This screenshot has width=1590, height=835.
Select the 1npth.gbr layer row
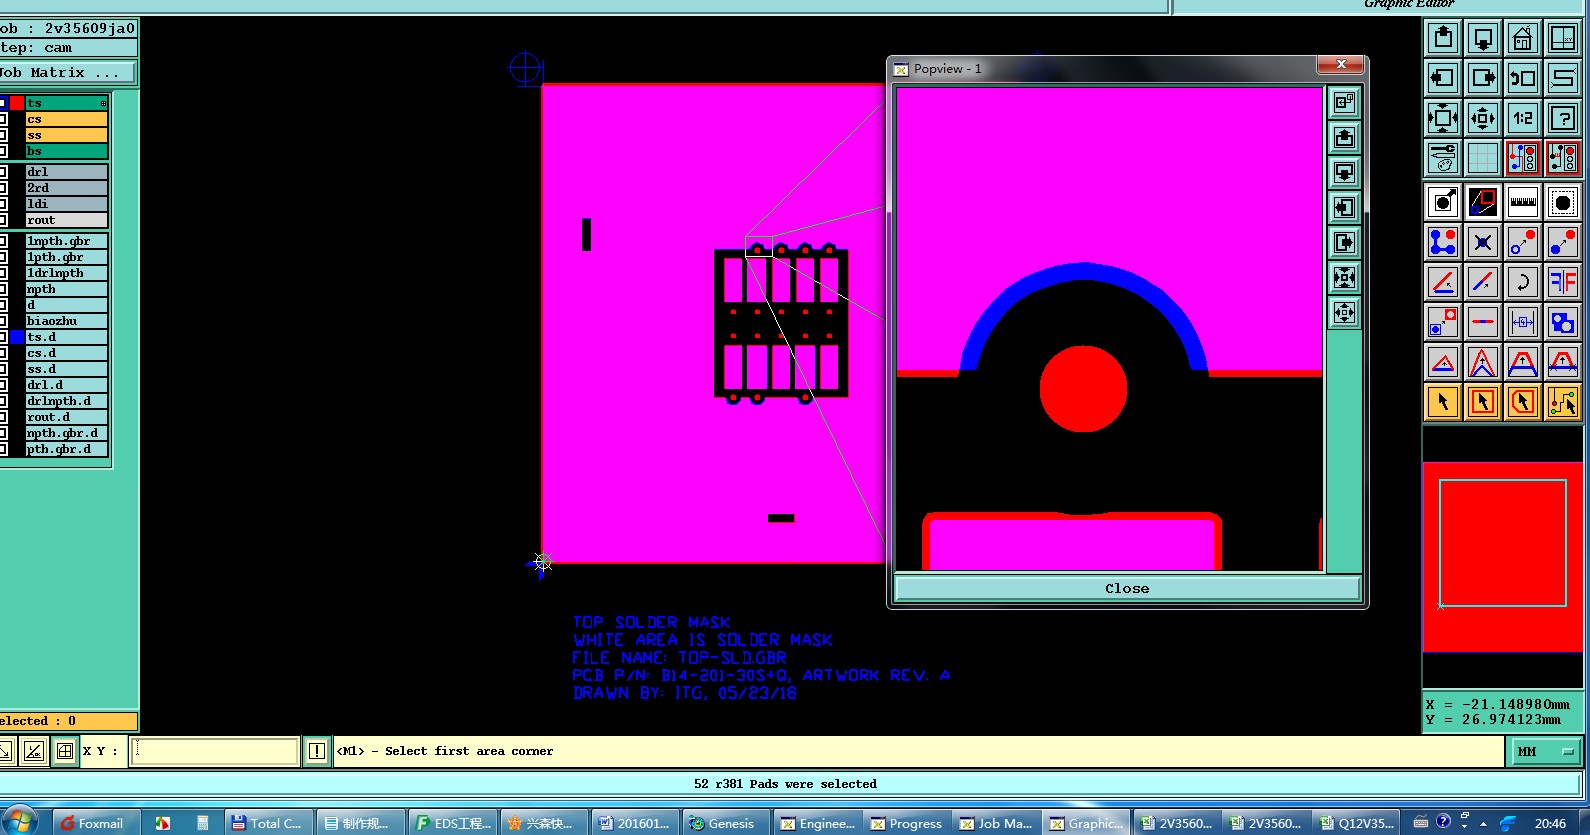[x=66, y=241]
